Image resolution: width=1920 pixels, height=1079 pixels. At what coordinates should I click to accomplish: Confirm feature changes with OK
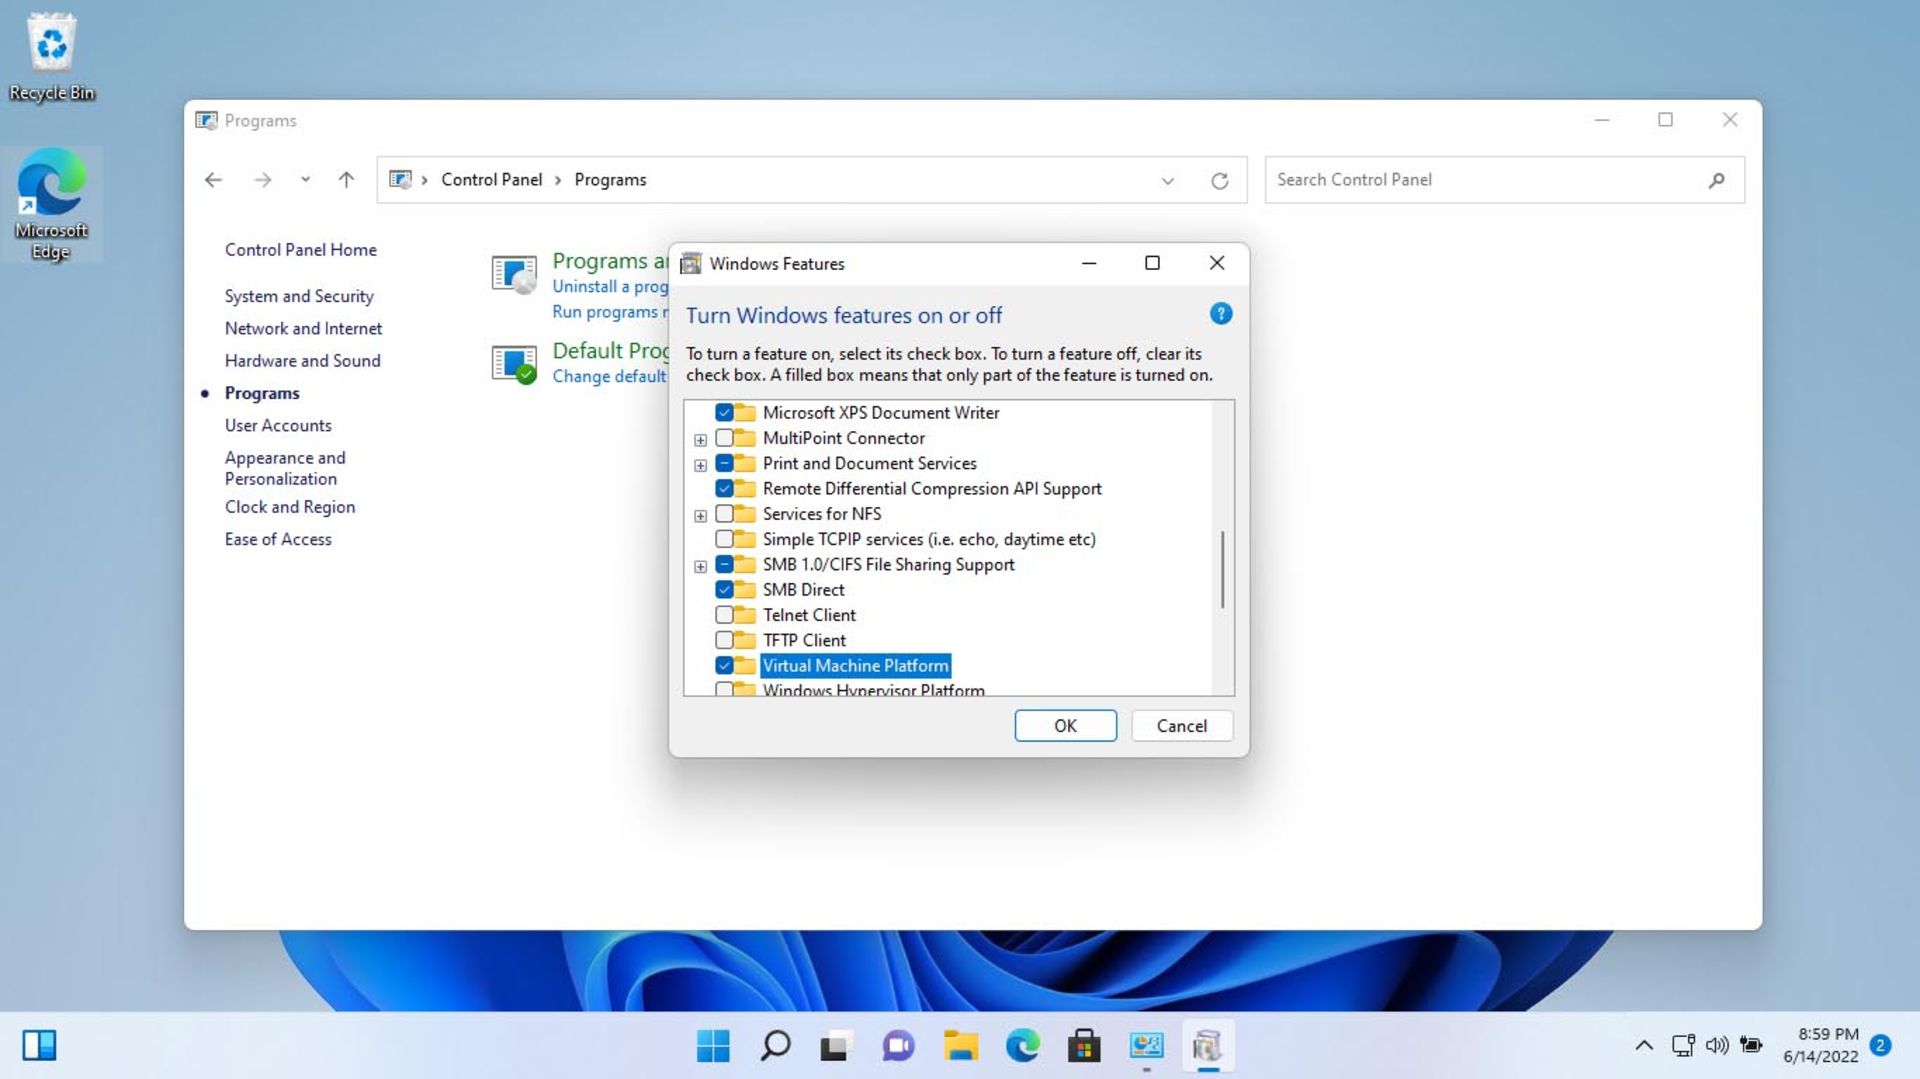(1065, 726)
